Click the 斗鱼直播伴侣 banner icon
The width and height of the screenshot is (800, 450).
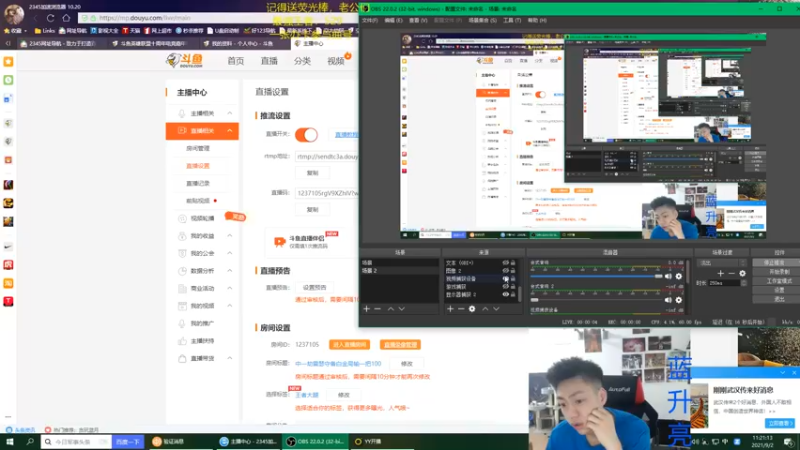pyautogui.click(x=279, y=242)
